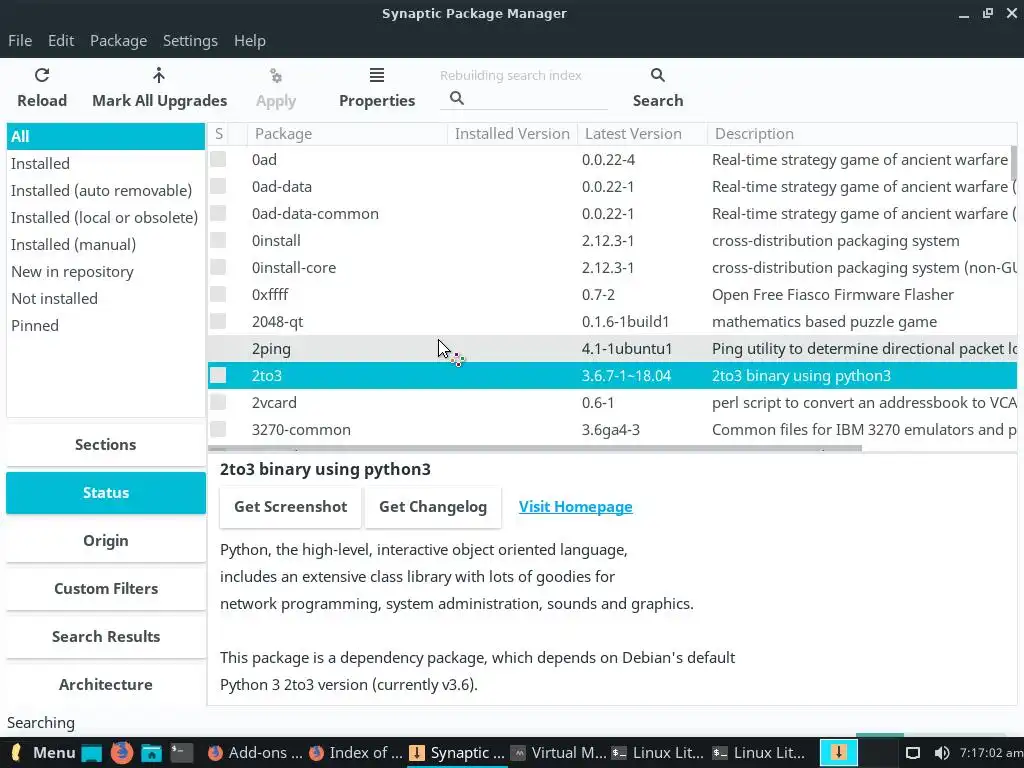
Task: Open the Edit menu
Action: (61, 40)
